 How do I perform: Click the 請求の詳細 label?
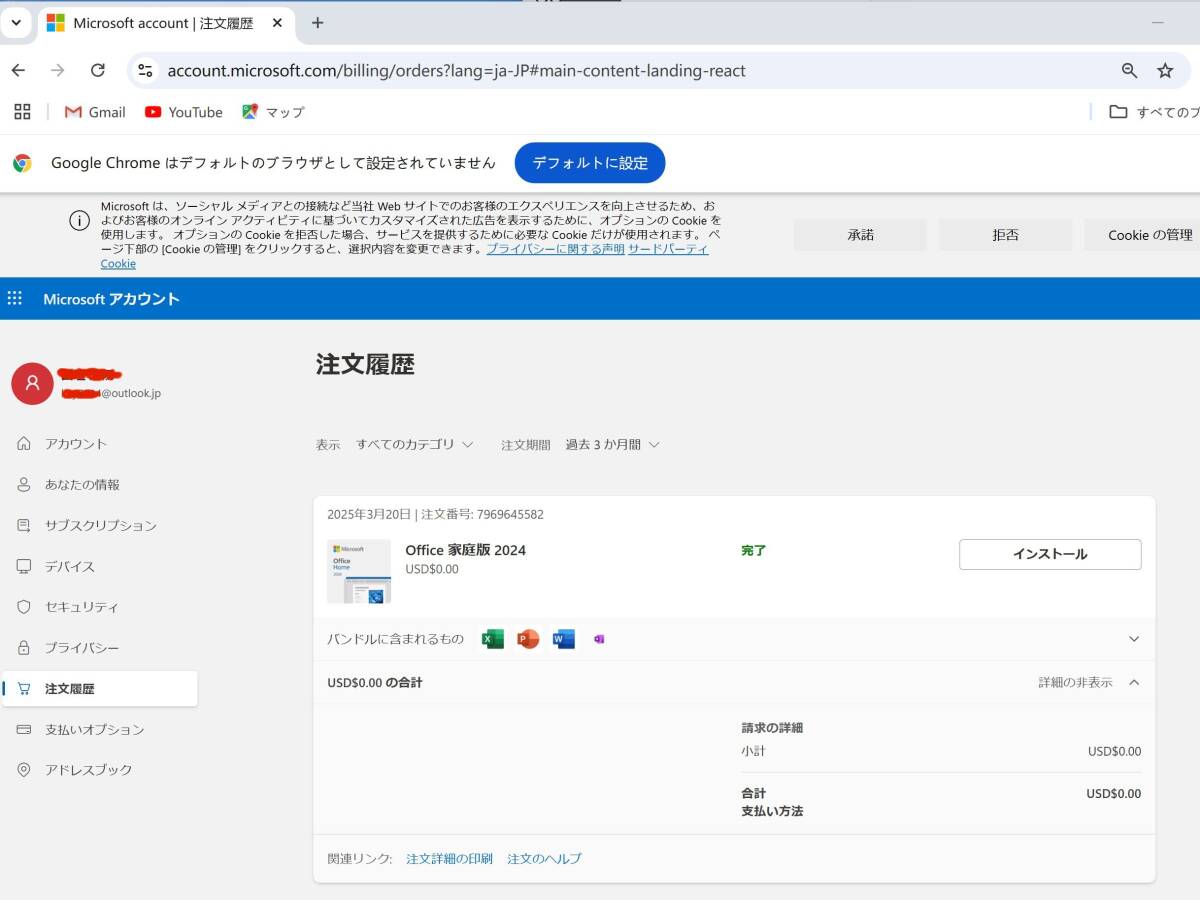click(x=772, y=728)
